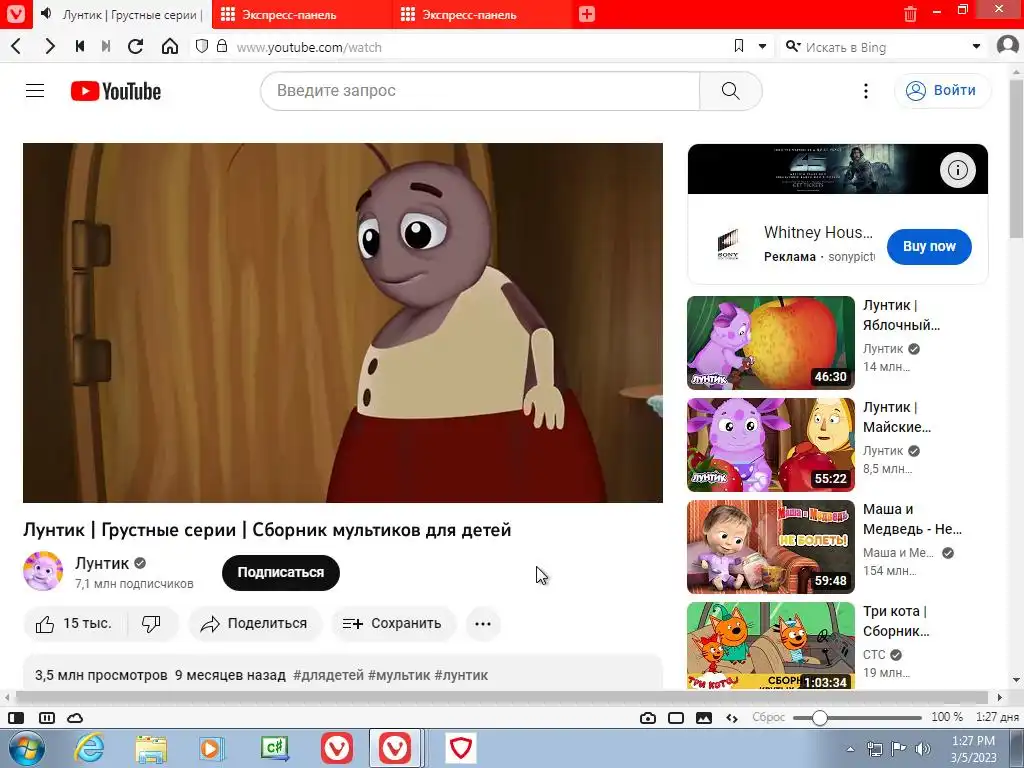Switch to the second Экспресс-панель tab
Screen dimensions: 1024x768
(x=482, y=14)
